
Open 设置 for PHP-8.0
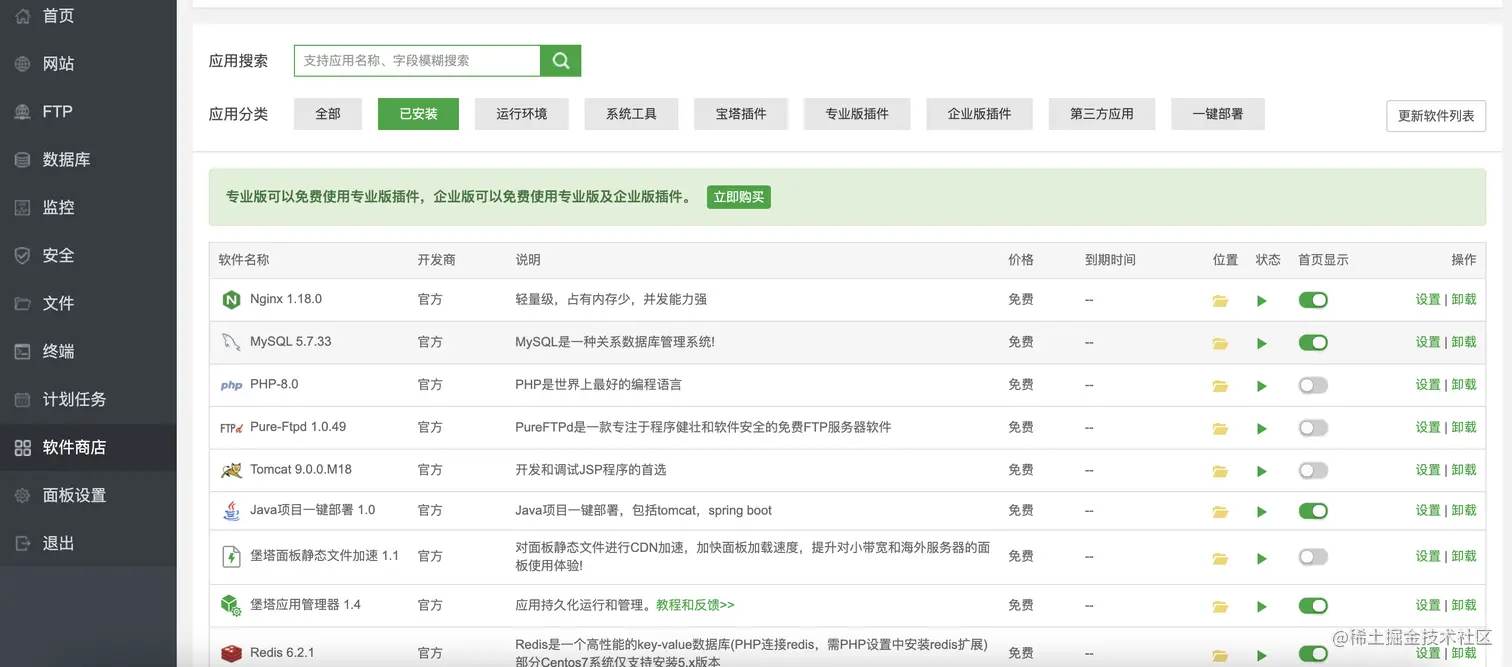pos(1428,385)
